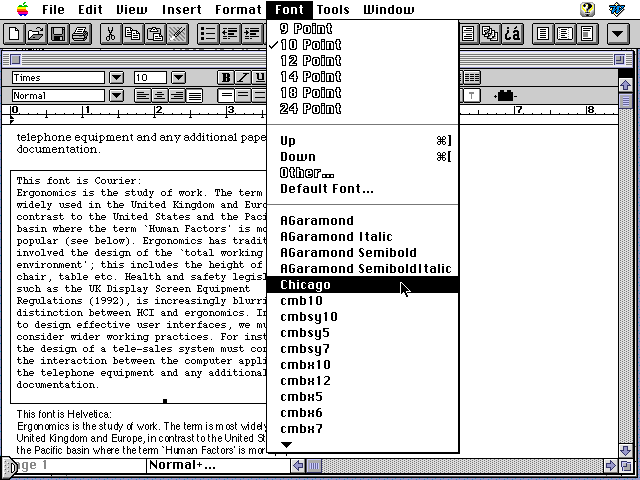
Task: Open the View menu
Action: [x=132, y=9]
